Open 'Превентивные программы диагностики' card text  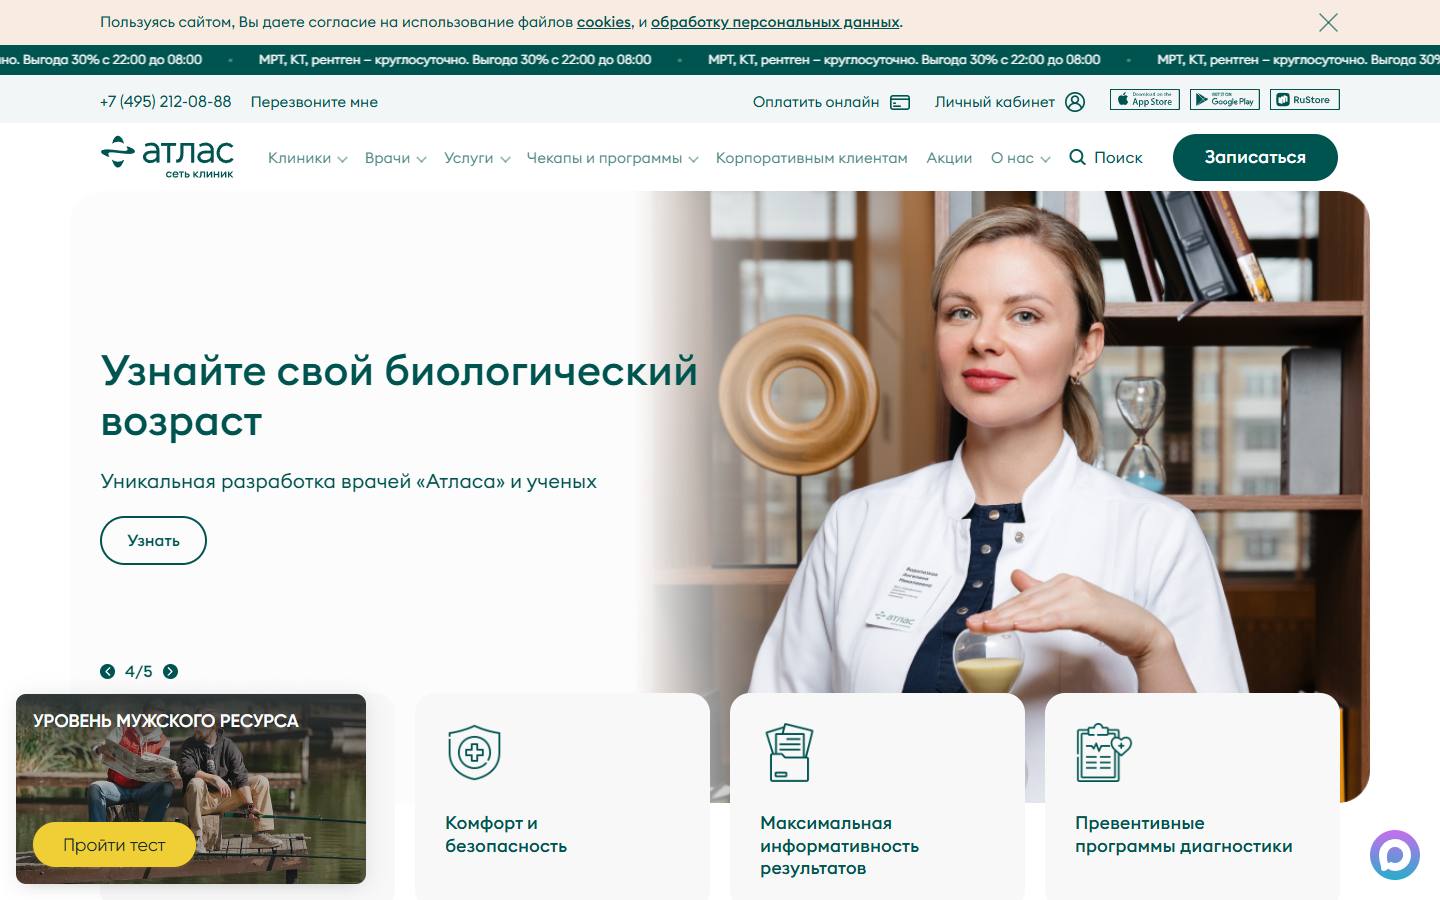pos(1184,834)
